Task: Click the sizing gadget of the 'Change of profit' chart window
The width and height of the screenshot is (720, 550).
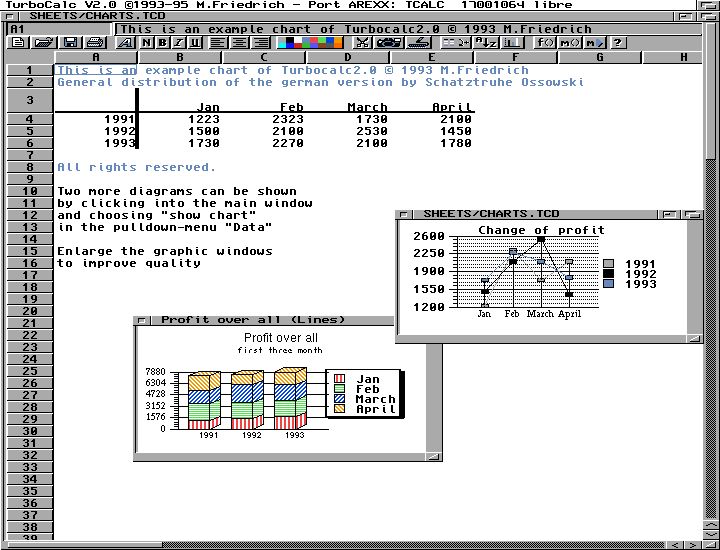Action: click(695, 338)
